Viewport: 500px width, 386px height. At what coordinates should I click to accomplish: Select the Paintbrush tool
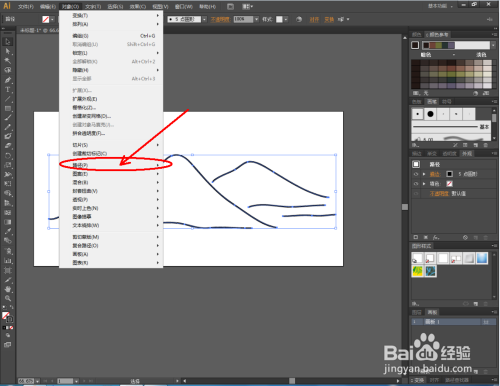(x=8, y=118)
